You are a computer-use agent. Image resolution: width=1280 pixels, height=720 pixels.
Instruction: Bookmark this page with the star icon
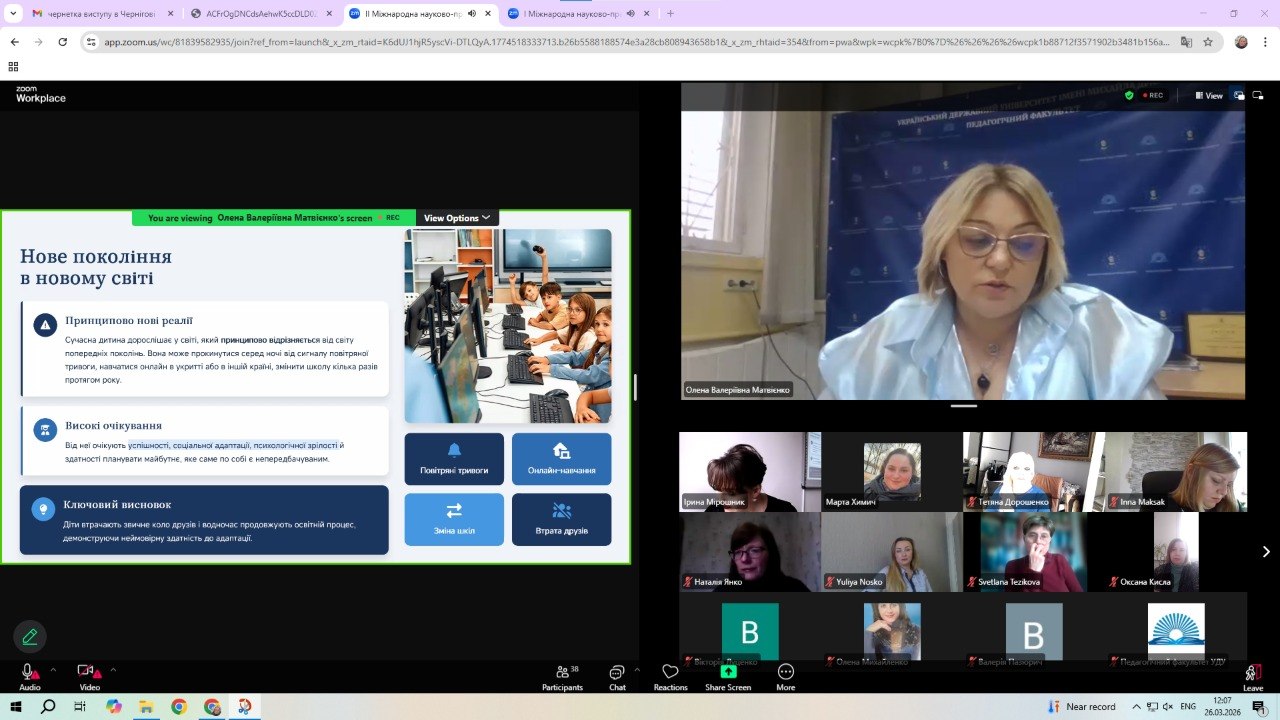(1208, 42)
